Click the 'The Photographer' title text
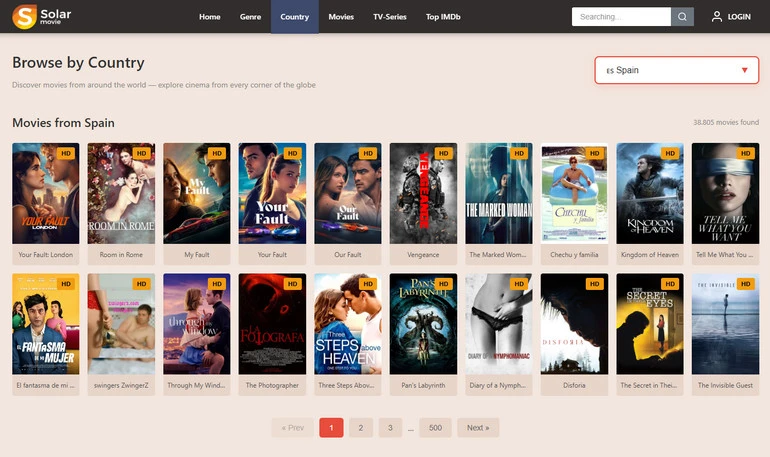The image size is (770, 457). 272,385
